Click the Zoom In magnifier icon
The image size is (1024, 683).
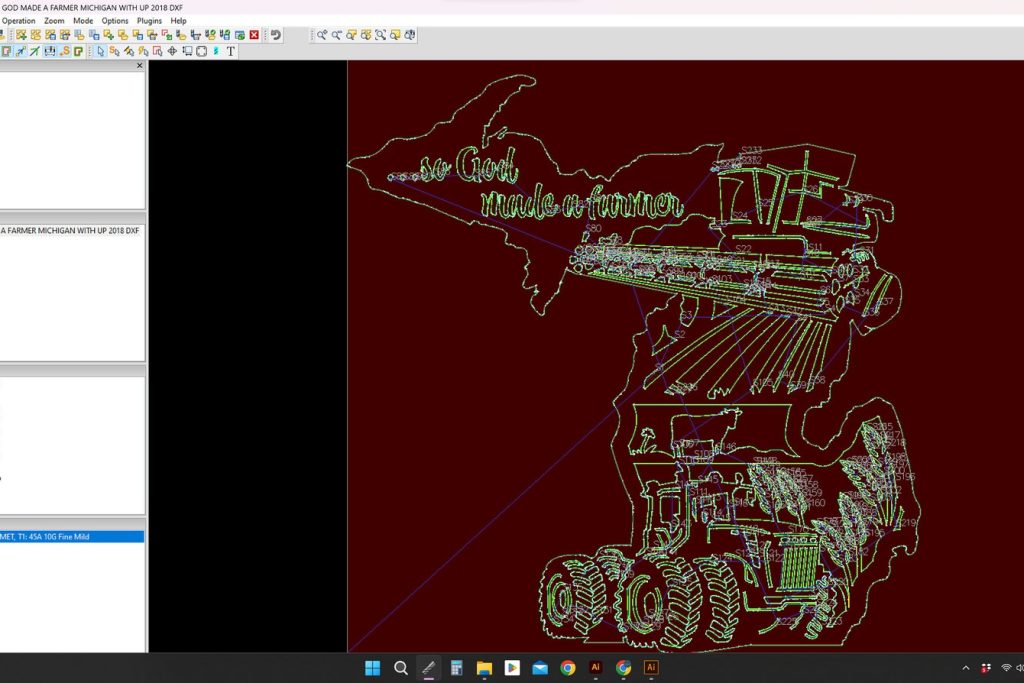tap(322, 35)
